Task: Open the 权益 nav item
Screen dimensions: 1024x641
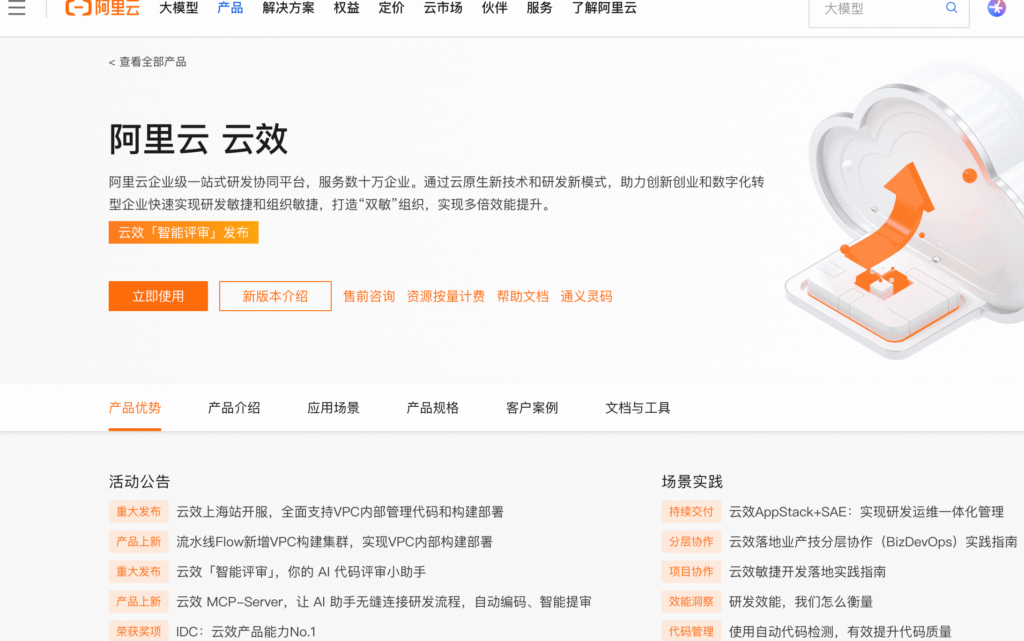Action: point(346,8)
